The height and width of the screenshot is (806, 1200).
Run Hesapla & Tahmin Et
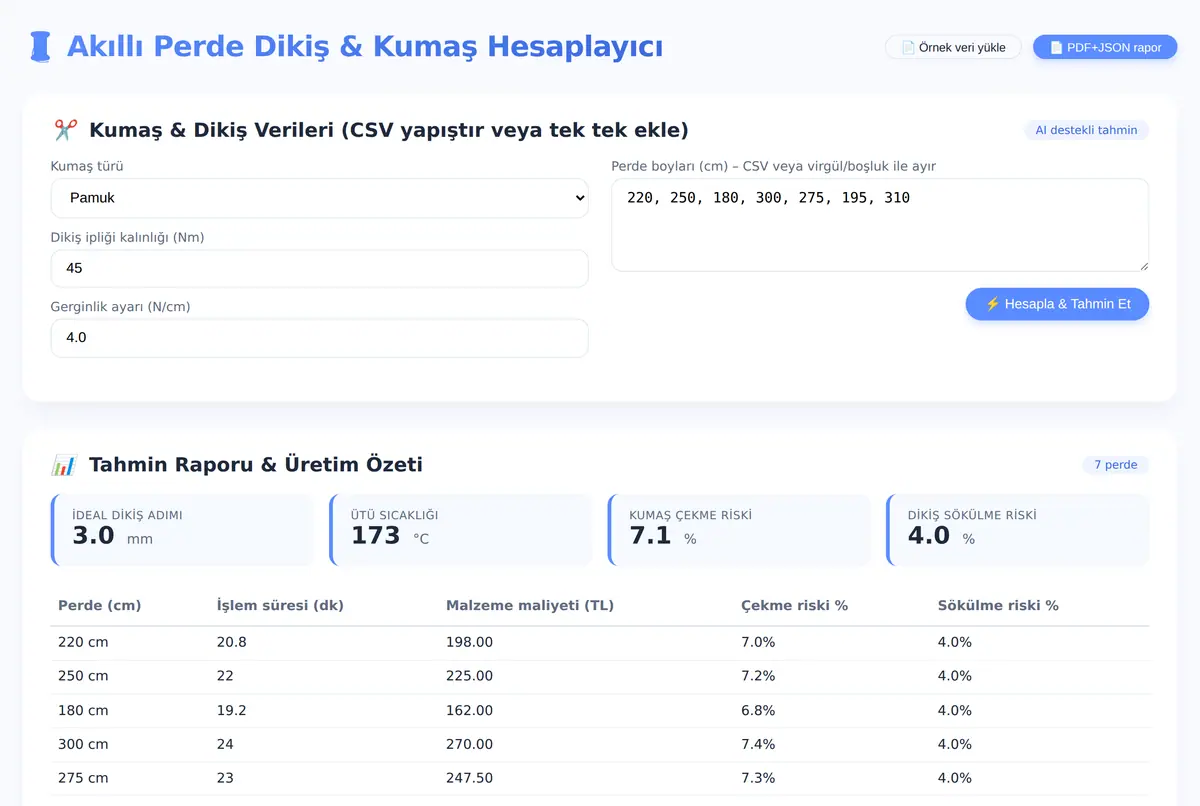(x=1057, y=304)
